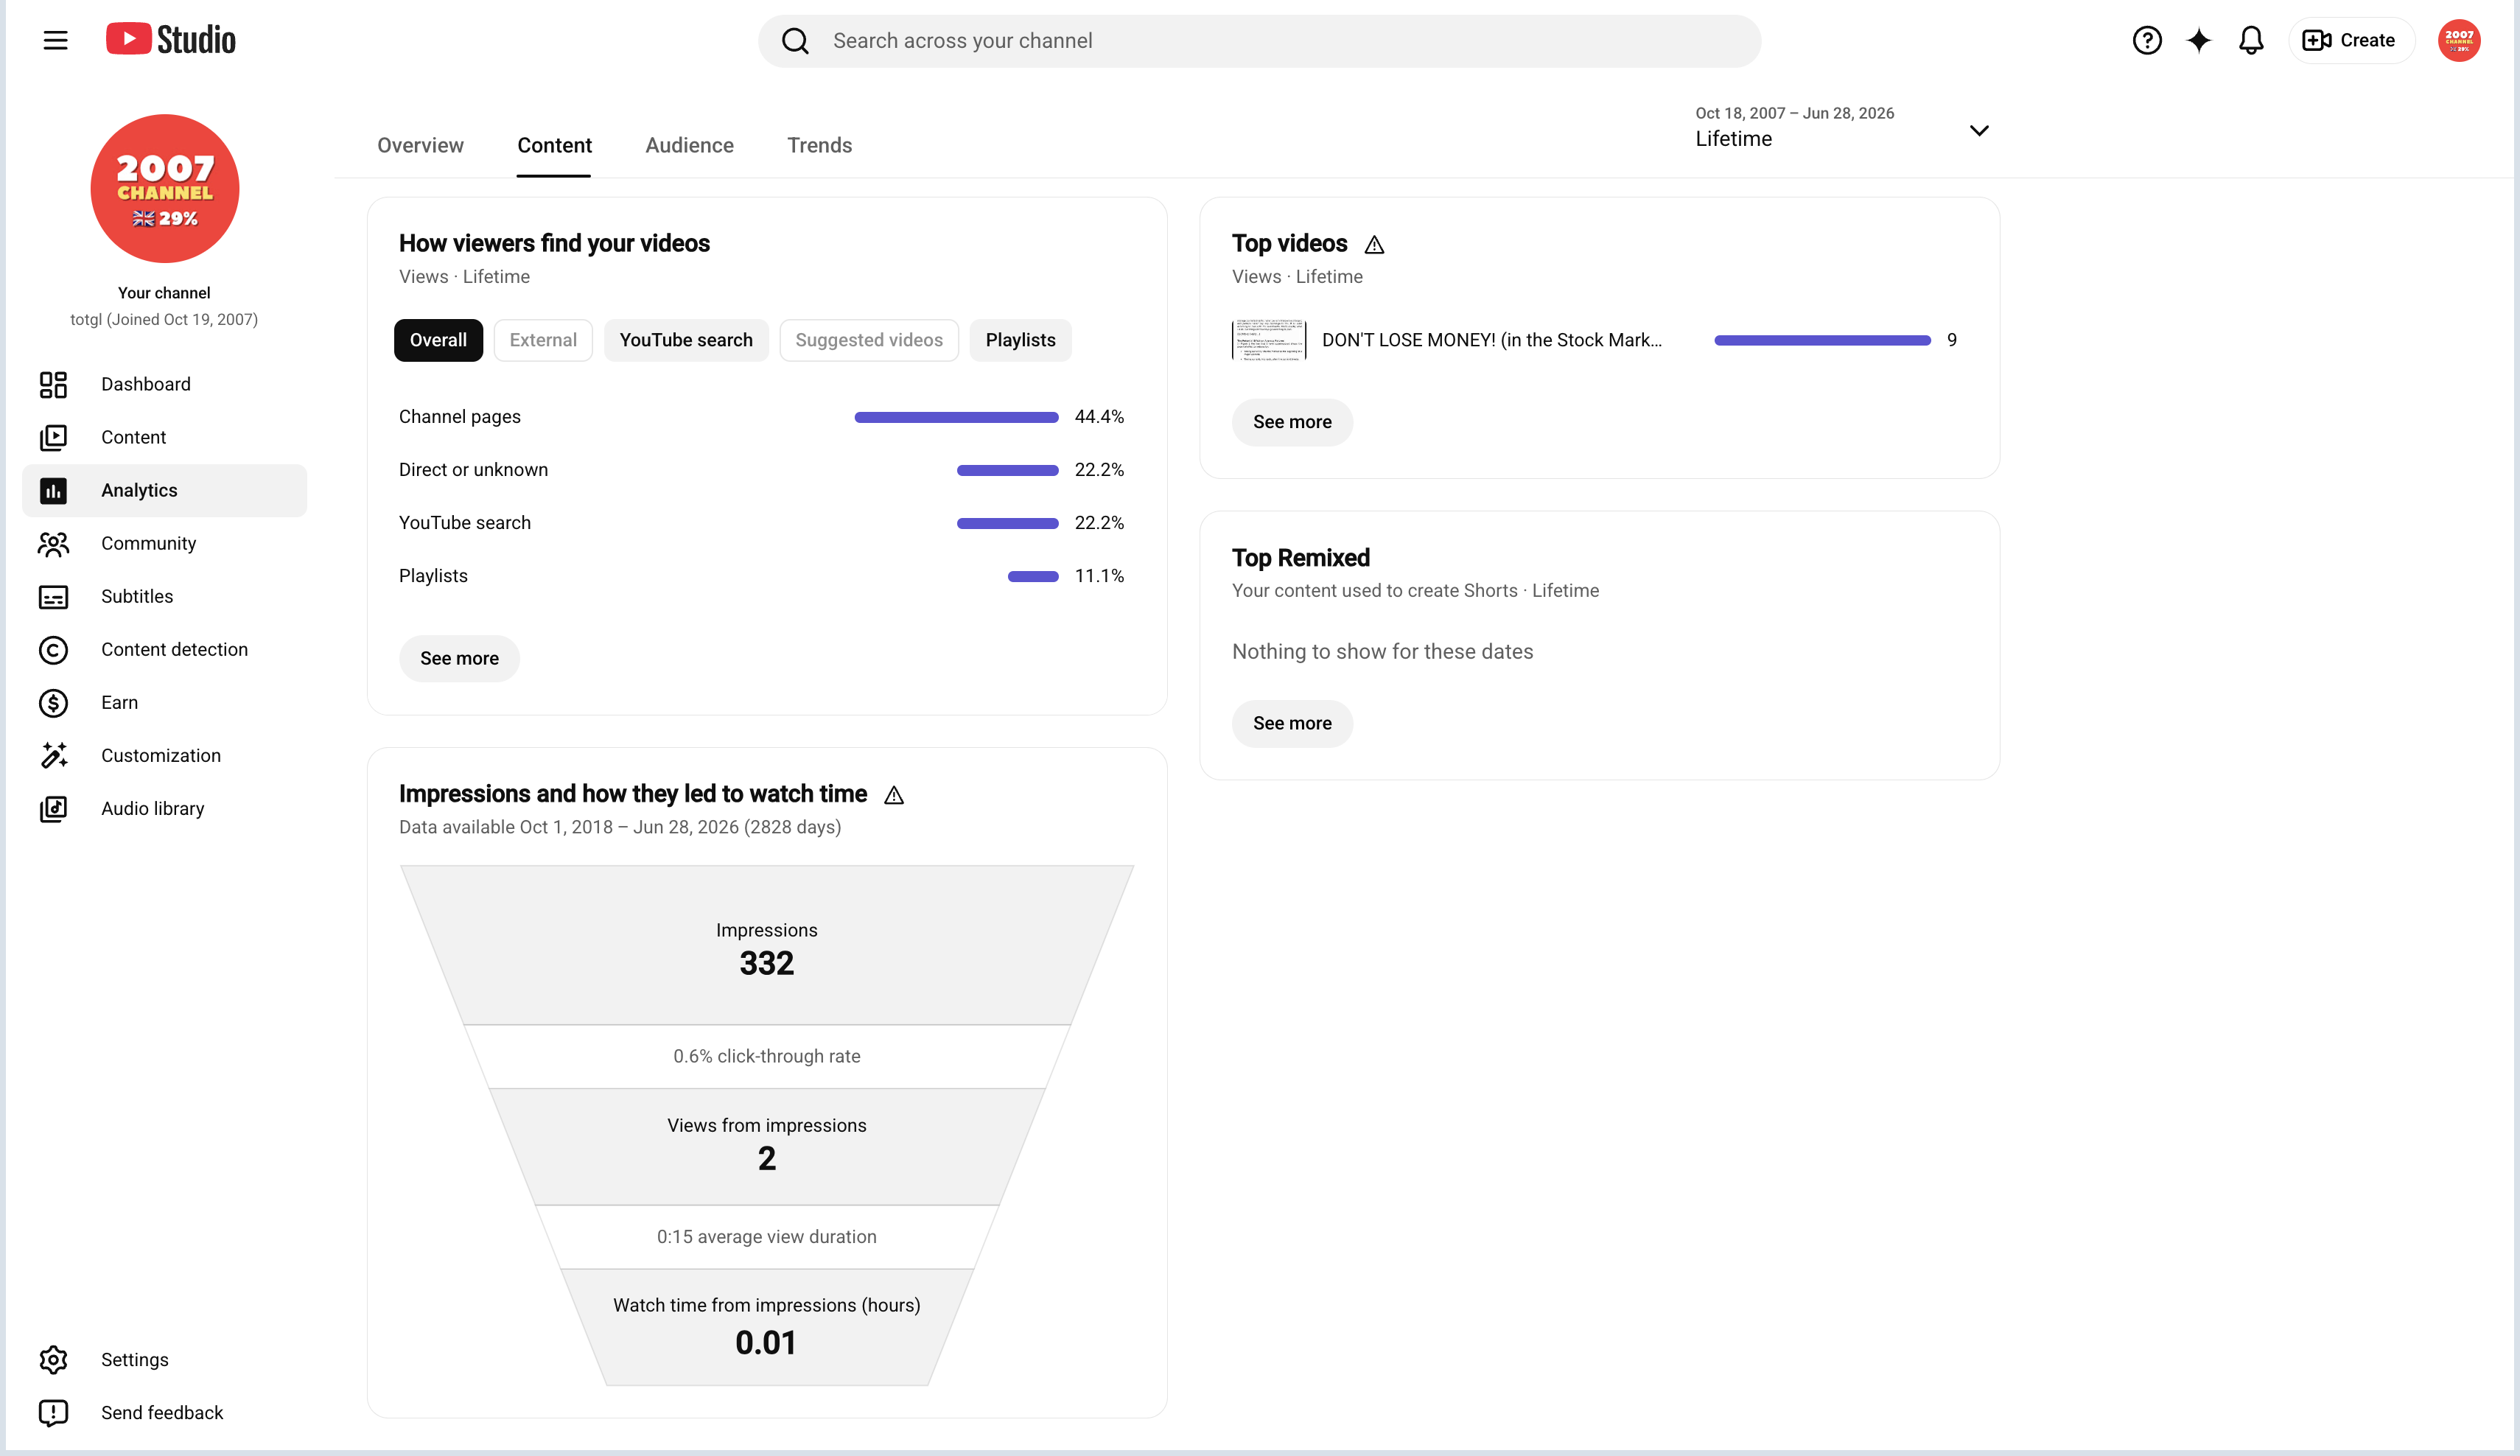Click the 0.6% click-through rate text
Screen dimensions: 2520x1456
pos(767,1056)
